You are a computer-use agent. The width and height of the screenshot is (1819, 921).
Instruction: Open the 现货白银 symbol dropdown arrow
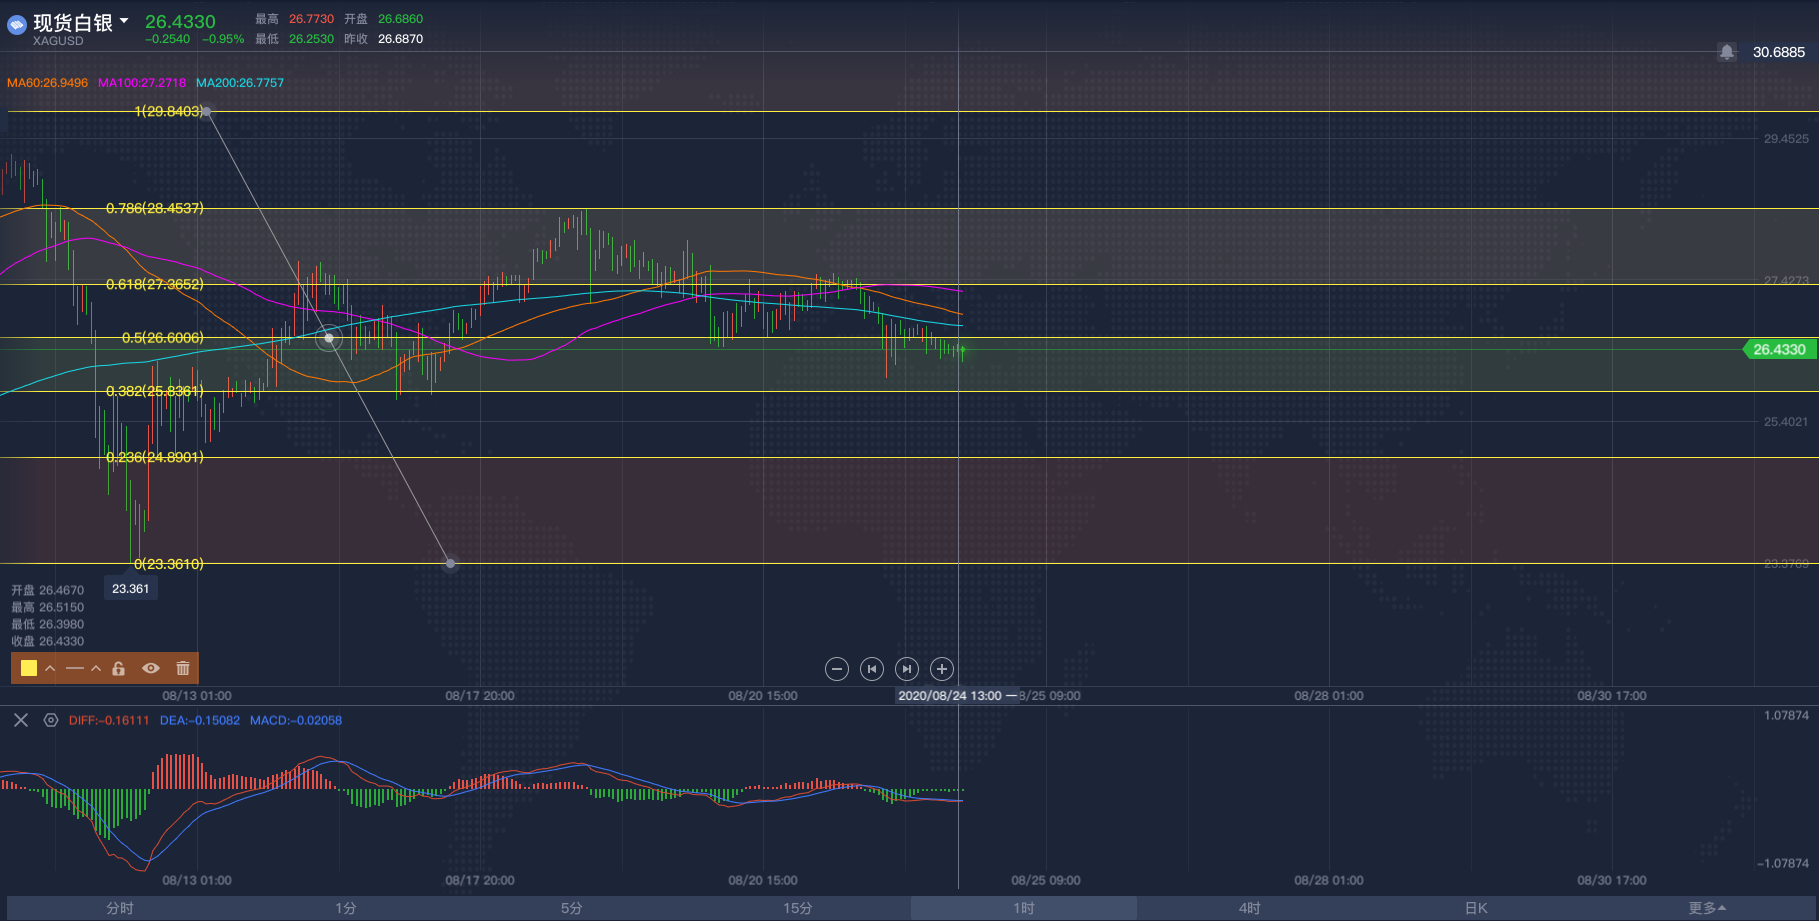[x=124, y=20]
